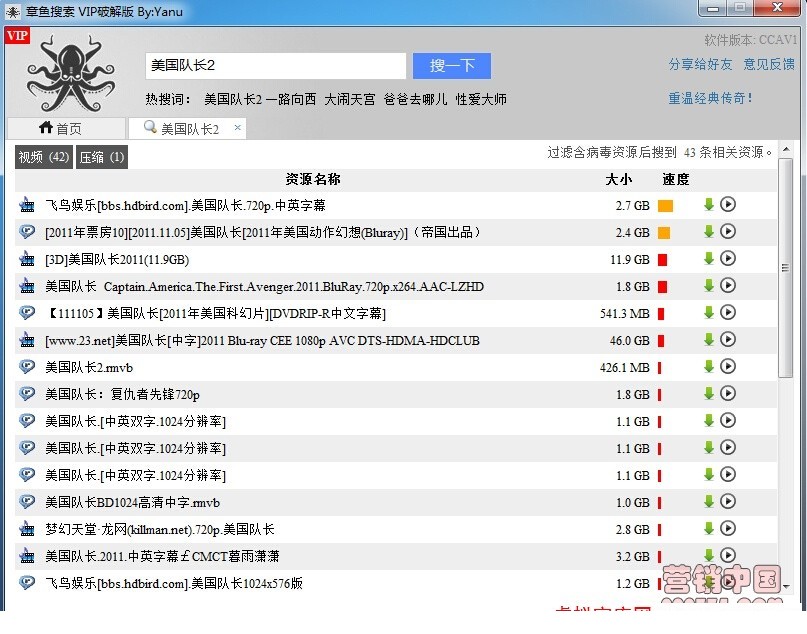
Task: Play 飞鸟娱乐 美国队长.720p.中英字幕
Action: 728,204
